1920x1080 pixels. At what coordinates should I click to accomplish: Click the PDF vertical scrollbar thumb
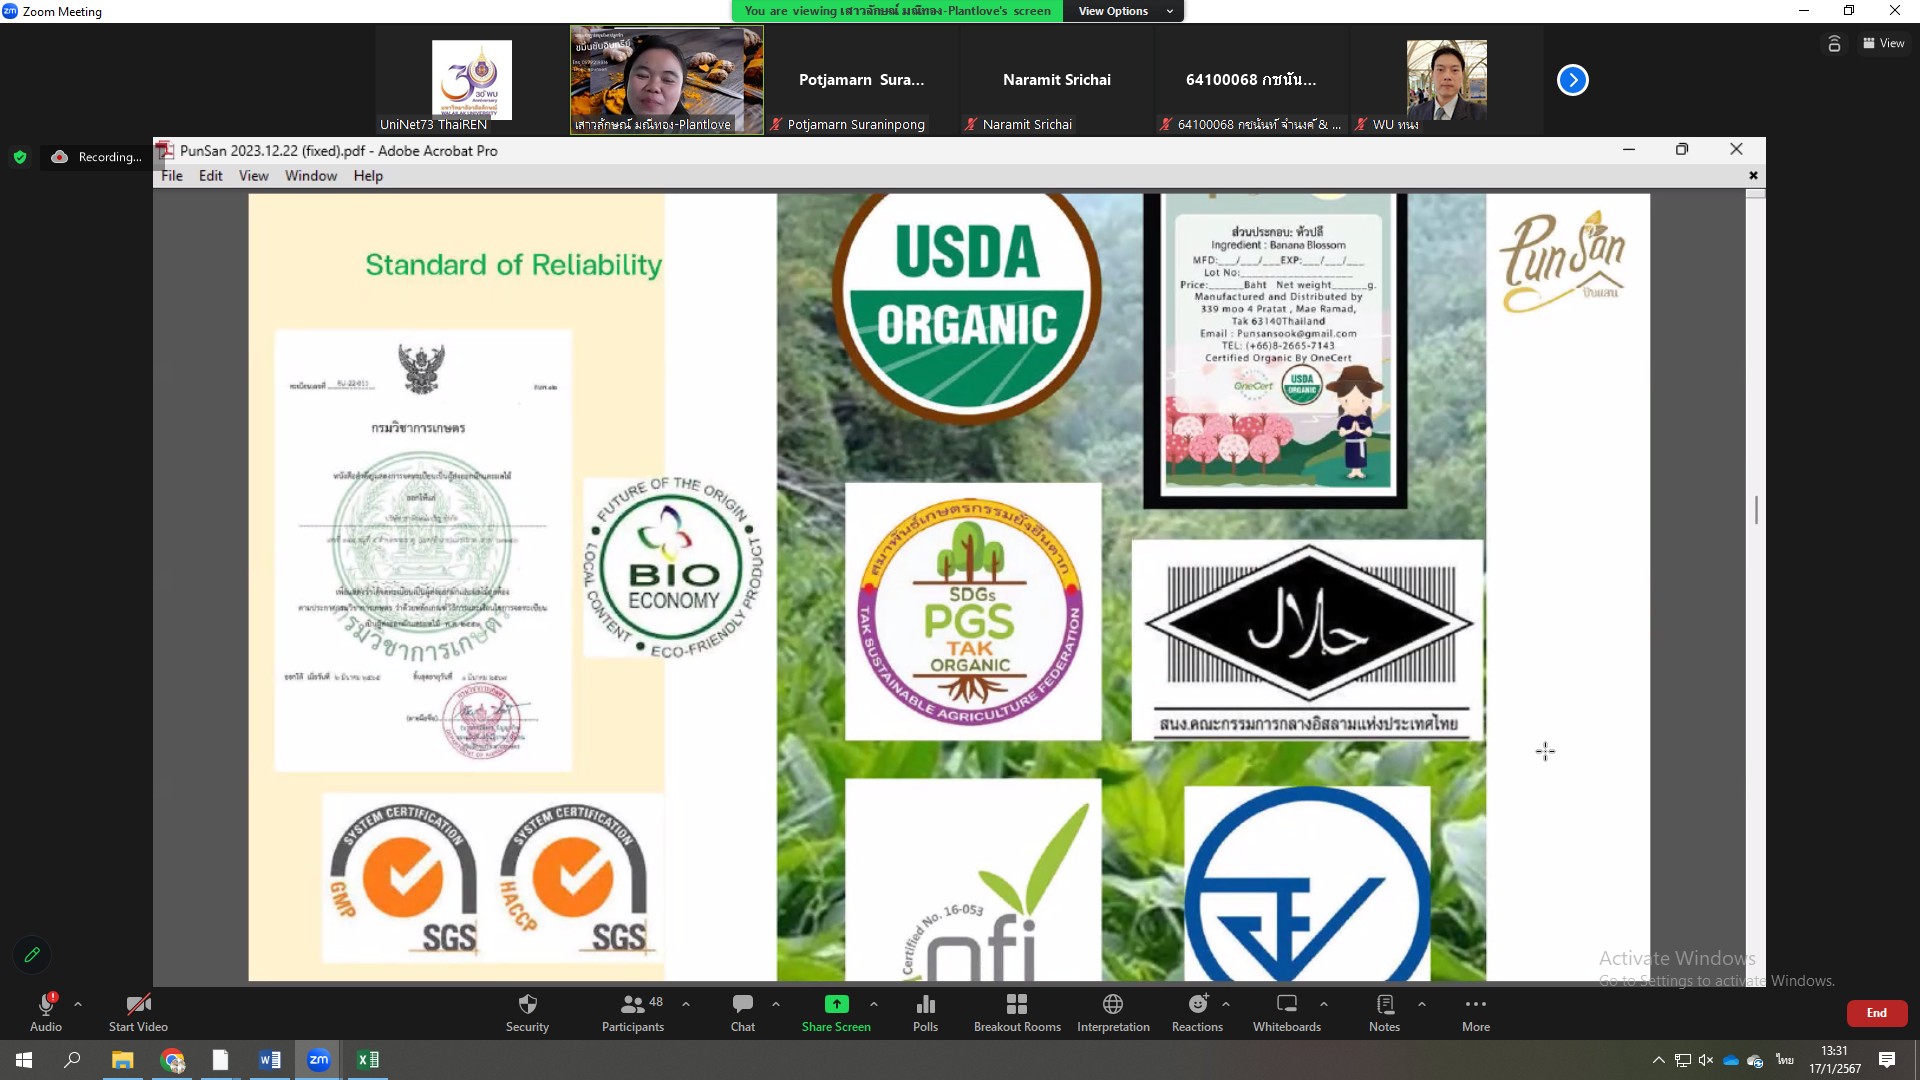pyautogui.click(x=1756, y=510)
